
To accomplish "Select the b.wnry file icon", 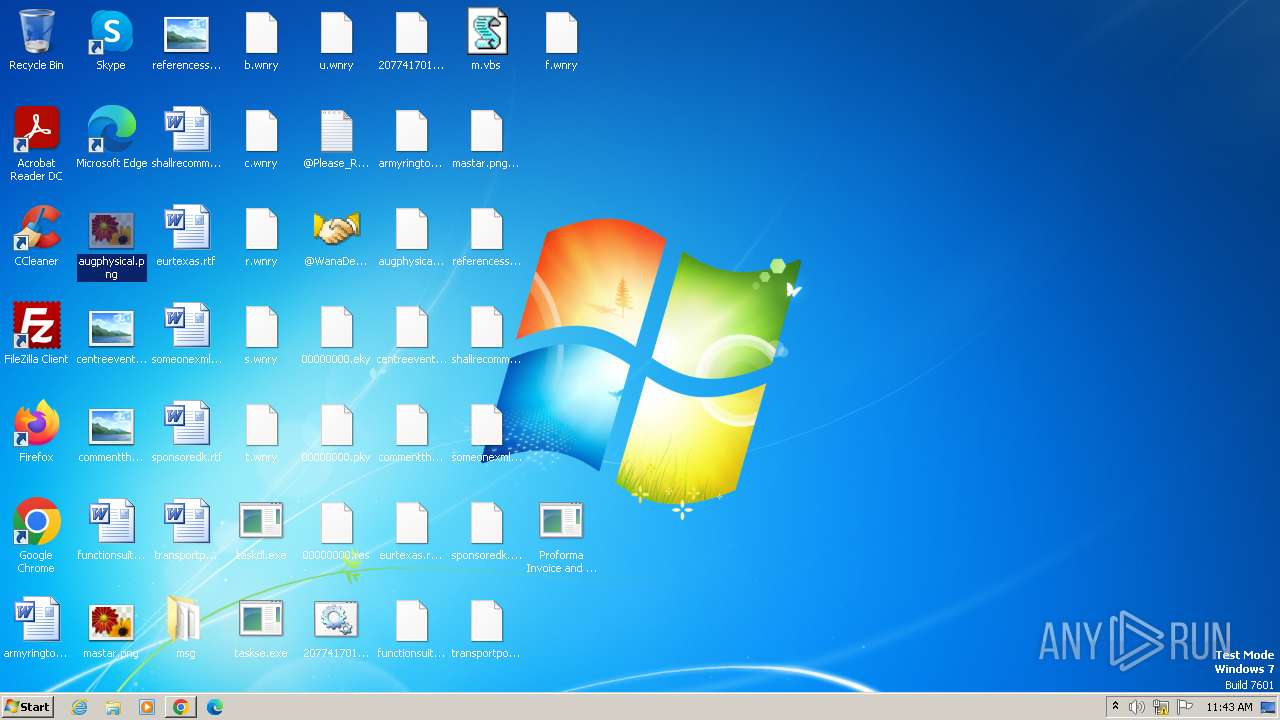I will (261, 41).
